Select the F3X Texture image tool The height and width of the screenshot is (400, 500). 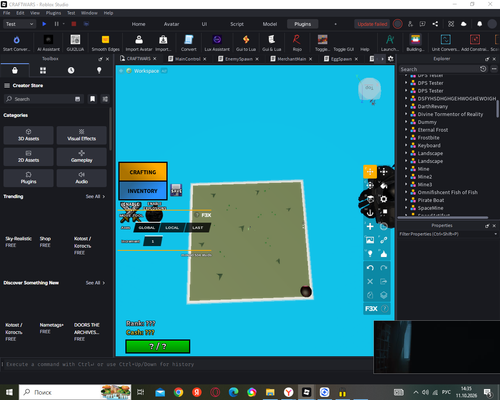370,240
